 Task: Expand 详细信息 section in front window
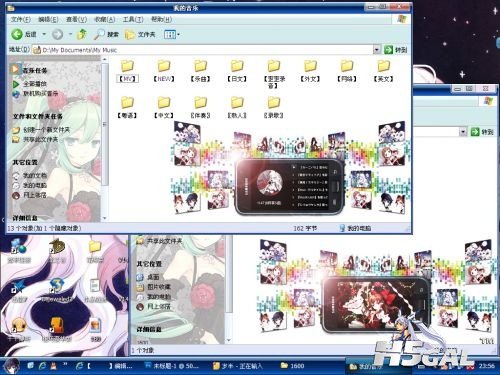(x=25, y=218)
